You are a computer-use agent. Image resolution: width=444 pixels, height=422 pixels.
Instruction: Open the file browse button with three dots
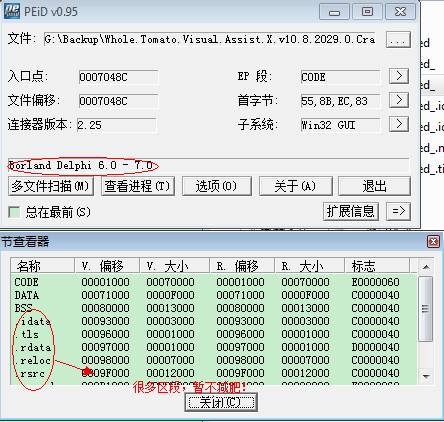pos(398,40)
